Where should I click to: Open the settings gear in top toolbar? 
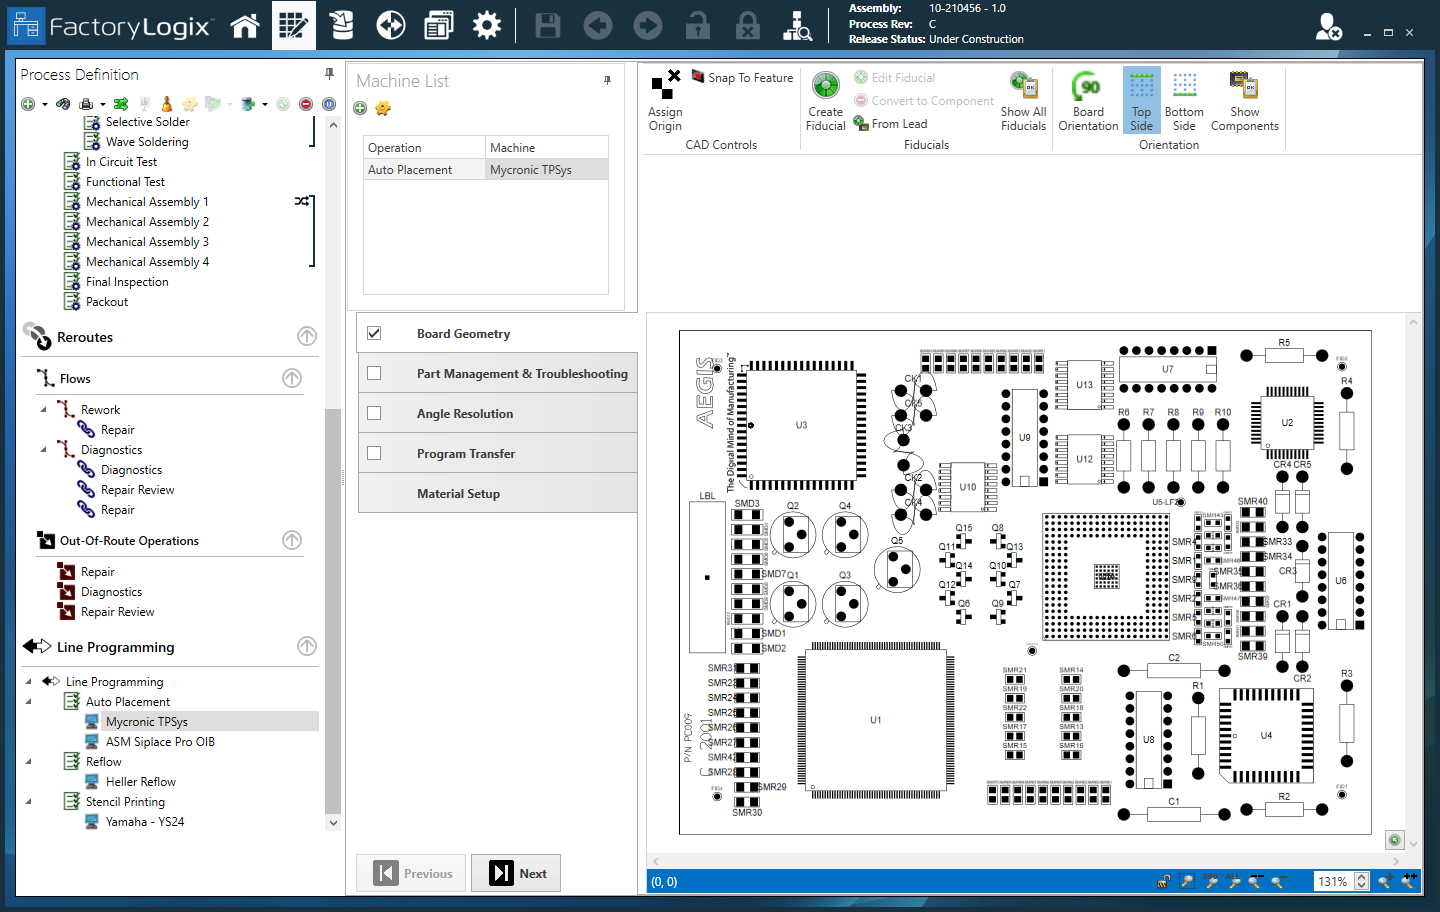click(487, 26)
